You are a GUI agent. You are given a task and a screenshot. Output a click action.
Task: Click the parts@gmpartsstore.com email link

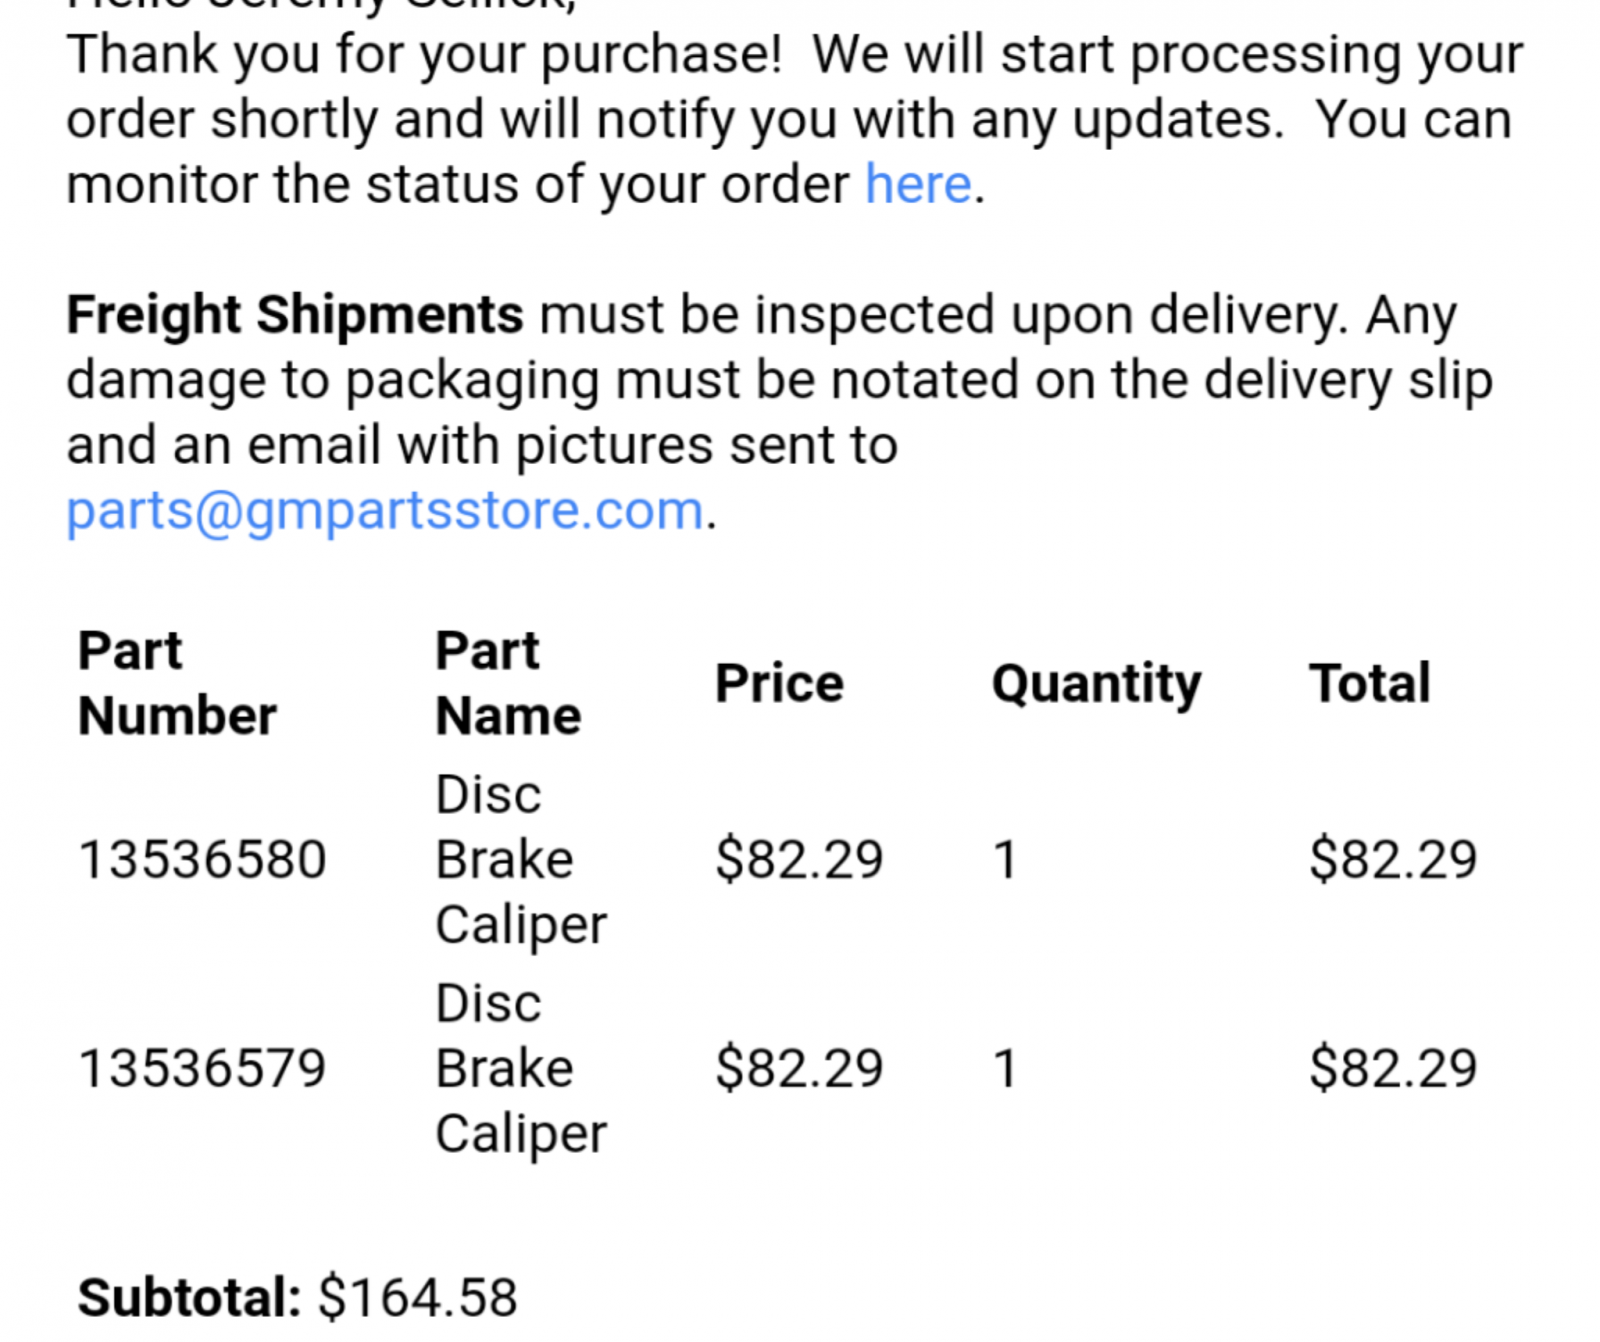click(x=385, y=512)
